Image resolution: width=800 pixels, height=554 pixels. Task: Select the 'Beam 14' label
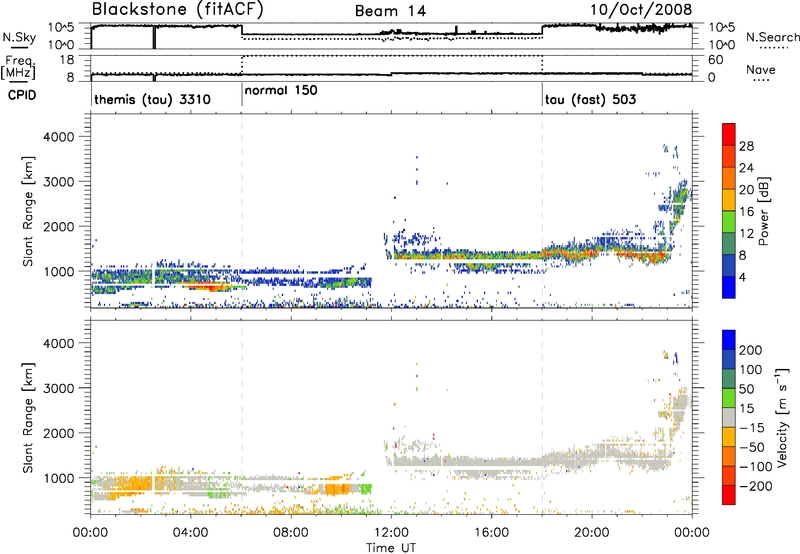pyautogui.click(x=390, y=11)
